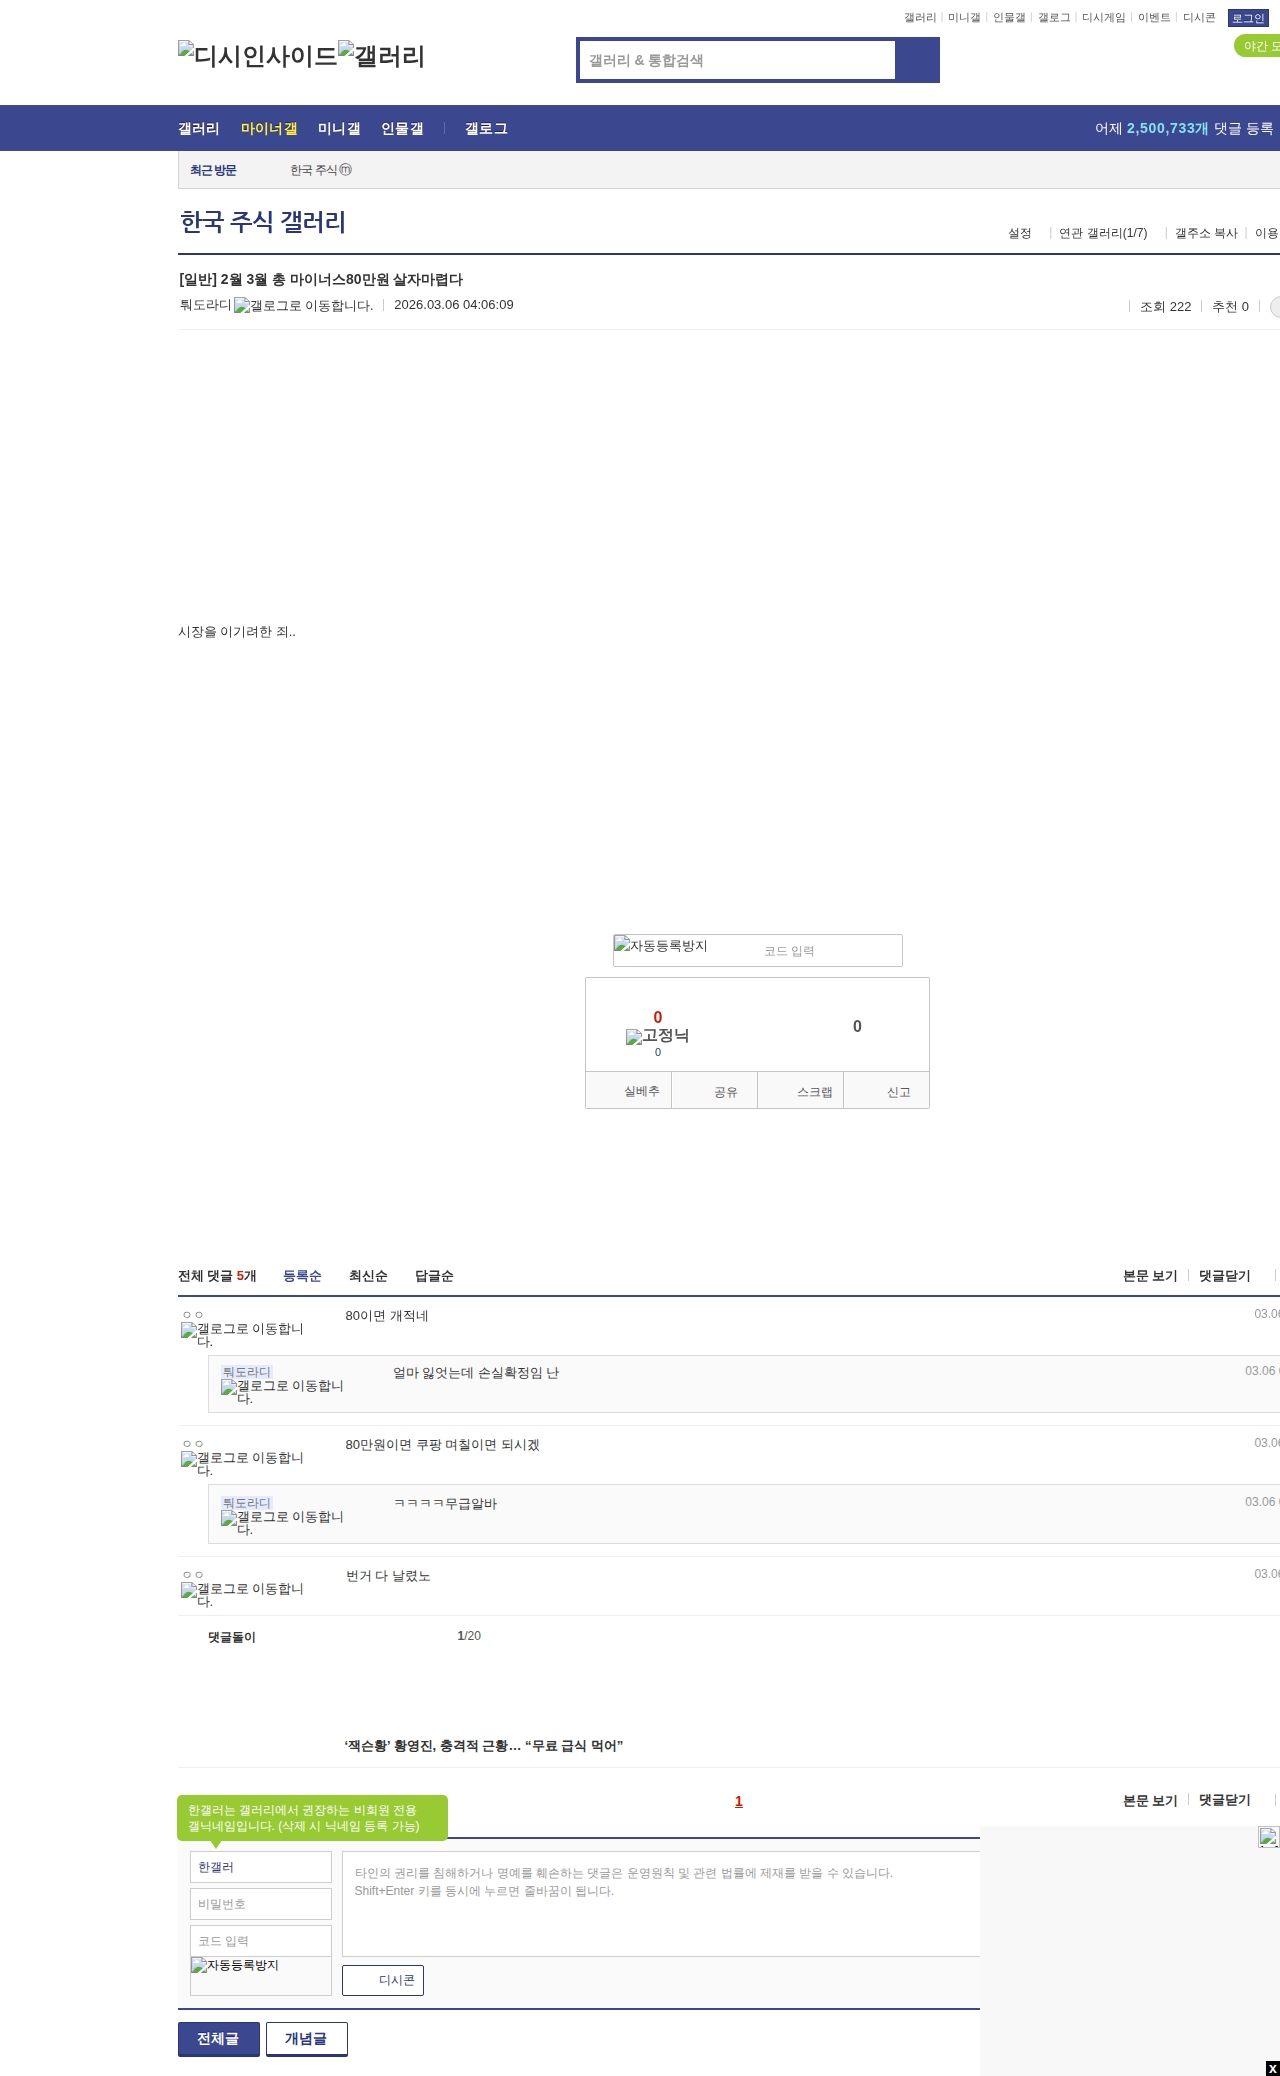Click the 디시인사이드 logo image
1280x2076 pixels.
(x=258, y=55)
